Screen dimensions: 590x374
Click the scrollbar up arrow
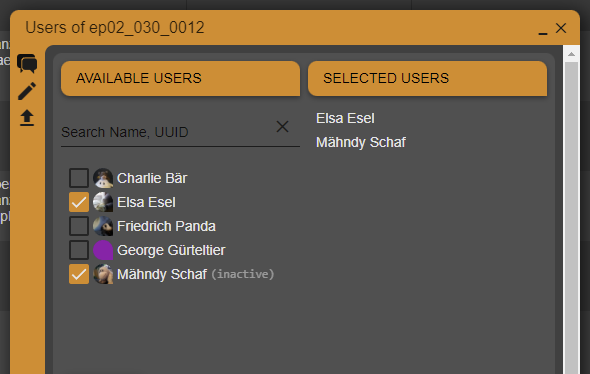[x=571, y=54]
